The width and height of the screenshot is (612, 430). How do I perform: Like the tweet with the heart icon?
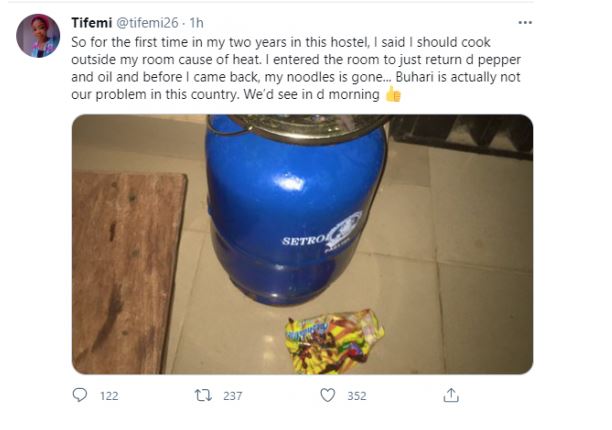327,396
